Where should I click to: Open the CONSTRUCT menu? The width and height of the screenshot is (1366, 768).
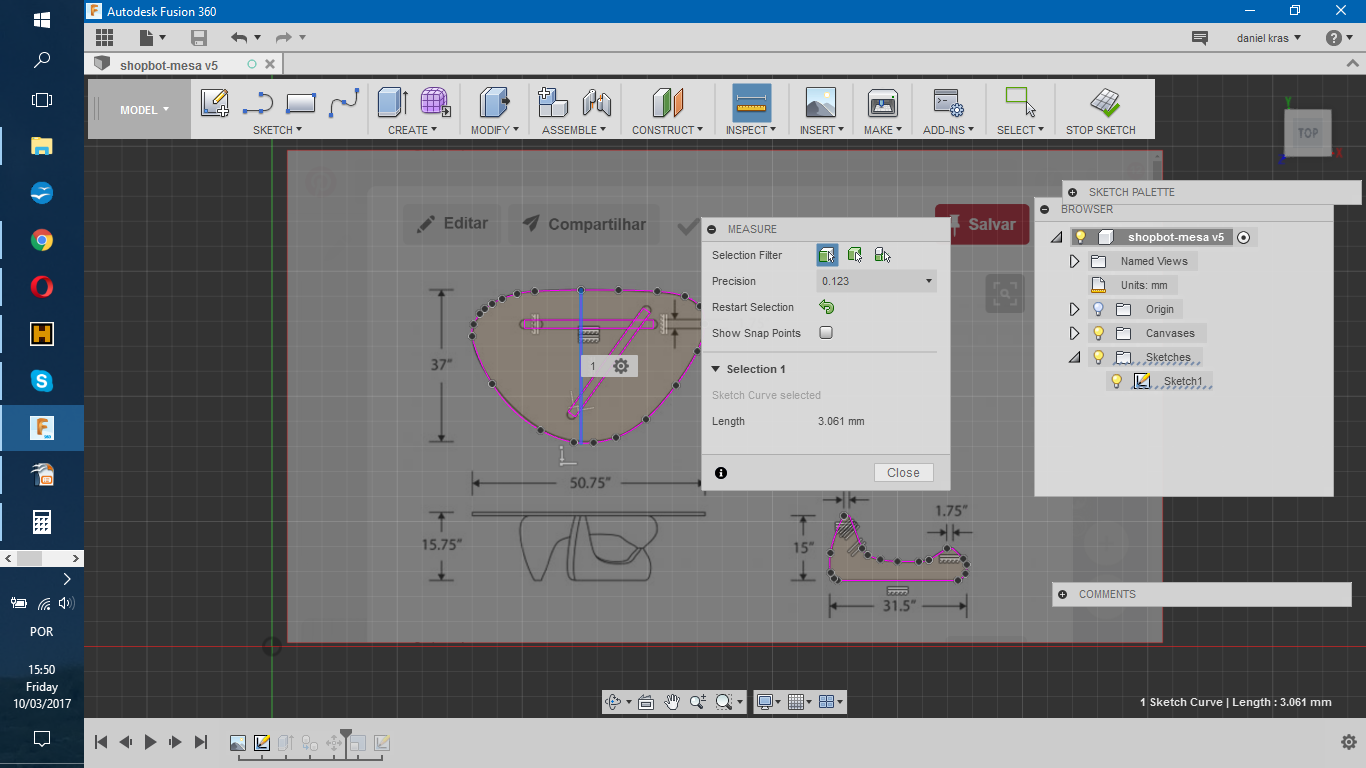coord(667,130)
